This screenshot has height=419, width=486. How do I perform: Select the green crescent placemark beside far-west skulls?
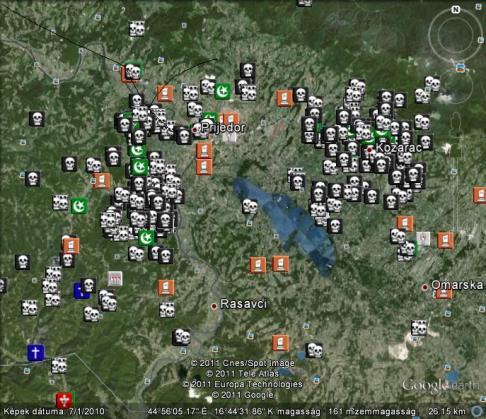click(79, 206)
